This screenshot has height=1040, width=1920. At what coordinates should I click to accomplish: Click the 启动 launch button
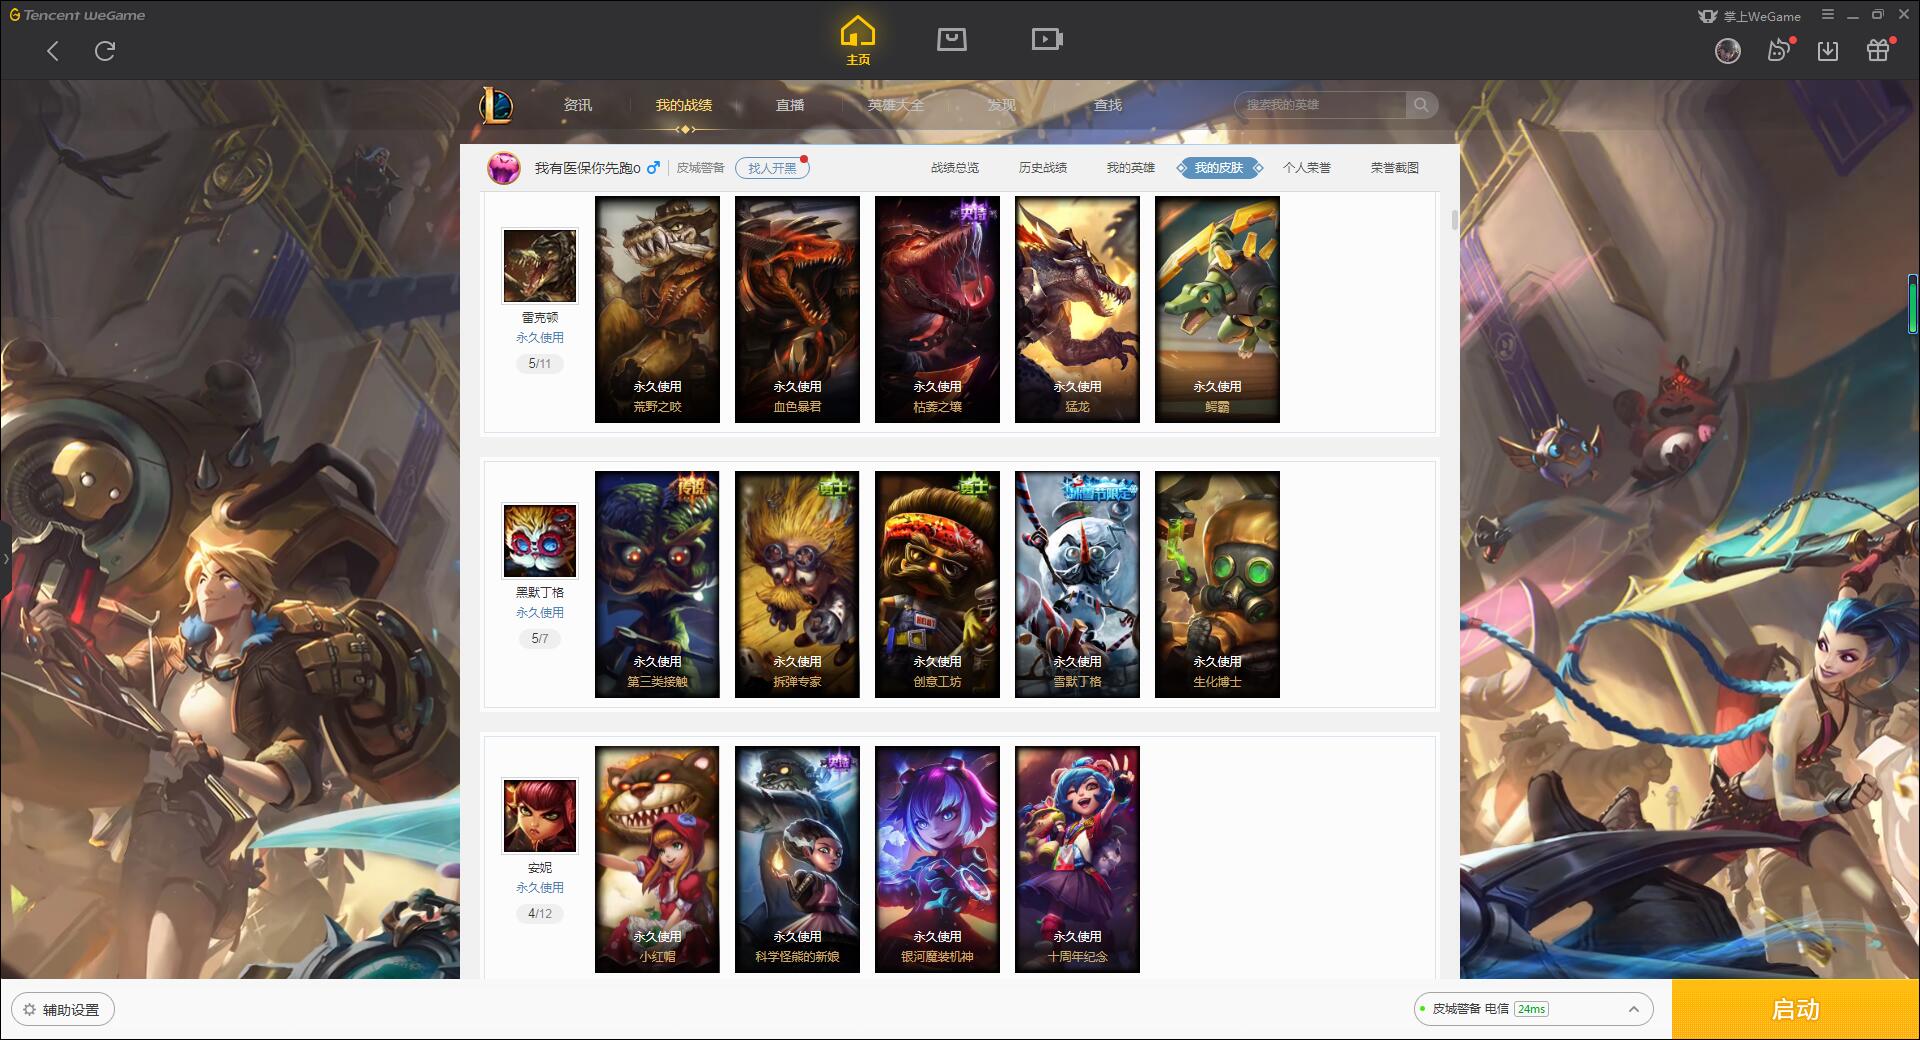pos(1795,1010)
